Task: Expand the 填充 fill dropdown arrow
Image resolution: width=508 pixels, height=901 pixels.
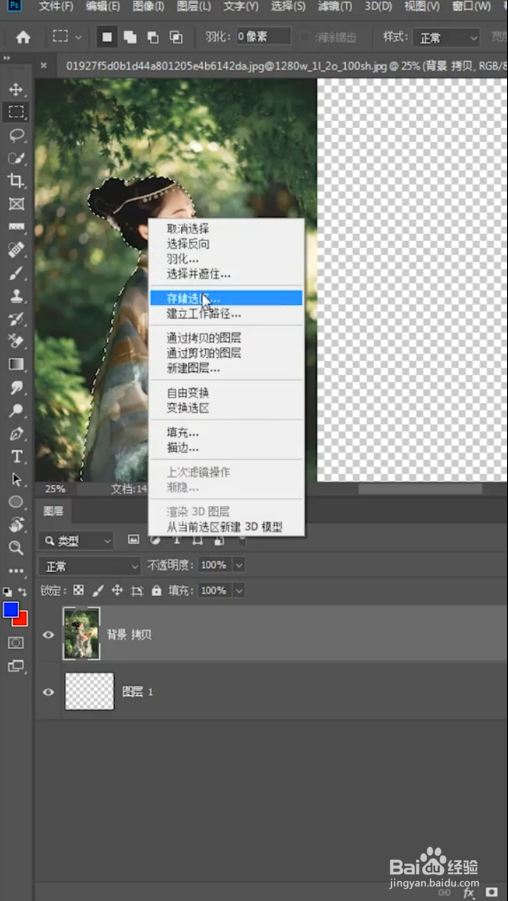Action: click(239, 590)
